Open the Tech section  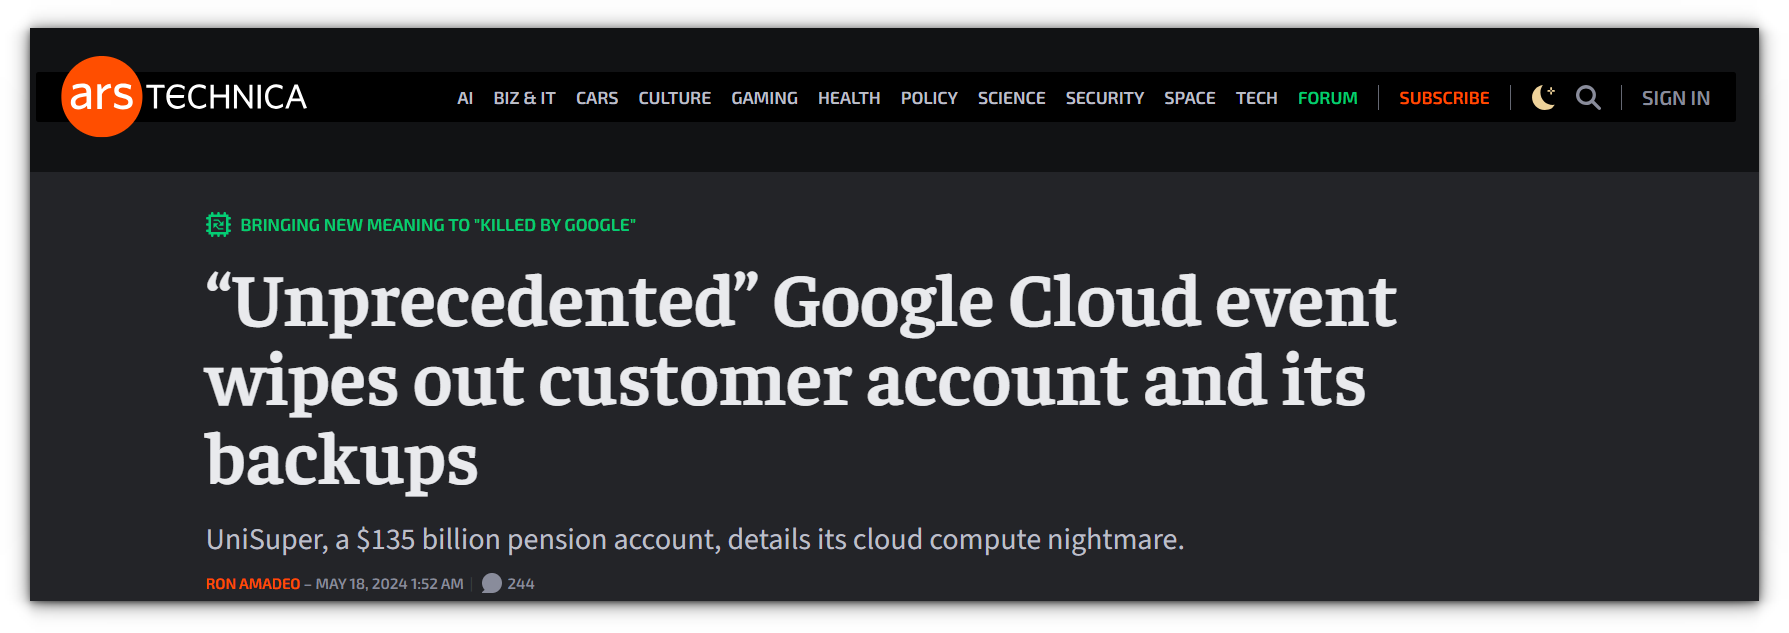click(x=1256, y=98)
